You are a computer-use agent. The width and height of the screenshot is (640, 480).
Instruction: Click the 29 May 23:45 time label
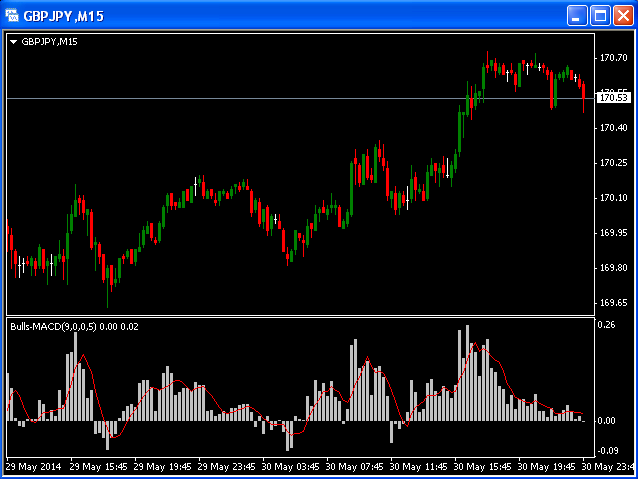227,467
